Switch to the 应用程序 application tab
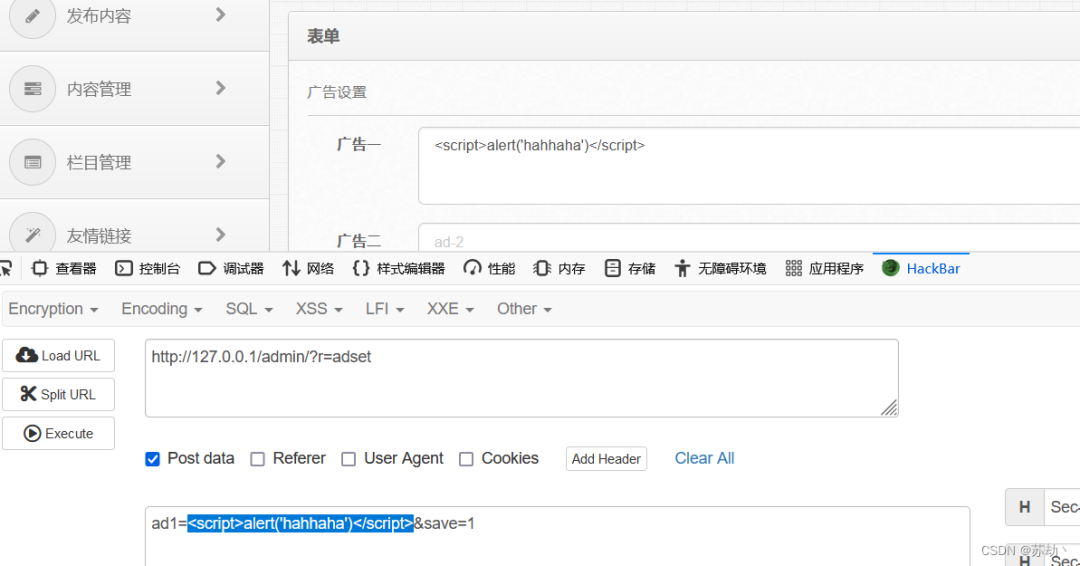1080x566 pixels. coord(824,269)
